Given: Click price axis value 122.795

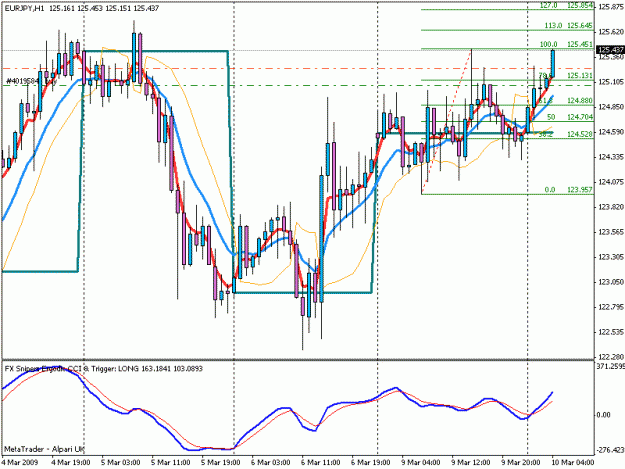Looking at the screenshot, I should (611, 307).
